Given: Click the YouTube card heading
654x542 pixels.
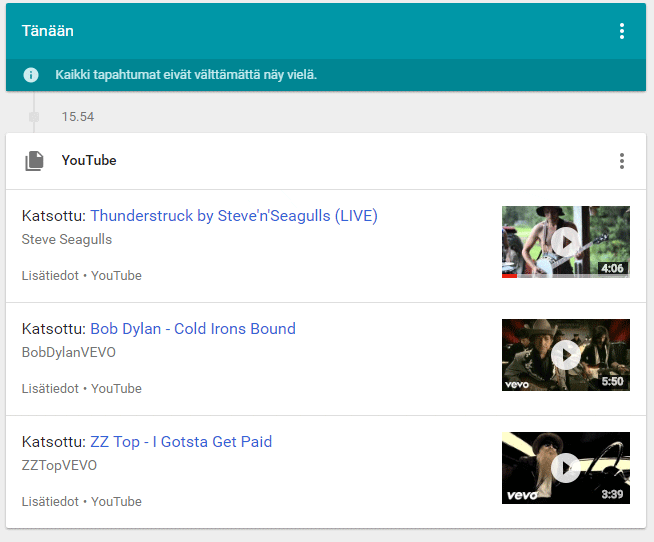Looking at the screenshot, I should click(89, 161).
